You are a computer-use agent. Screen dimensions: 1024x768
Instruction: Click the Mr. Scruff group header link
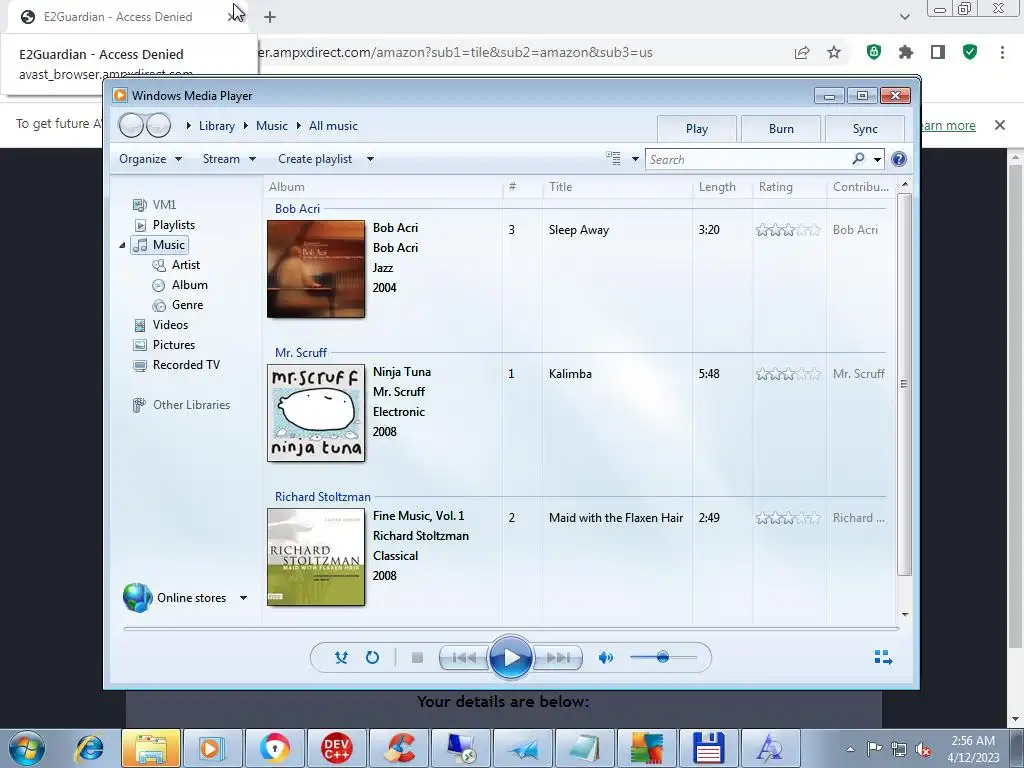click(300, 353)
